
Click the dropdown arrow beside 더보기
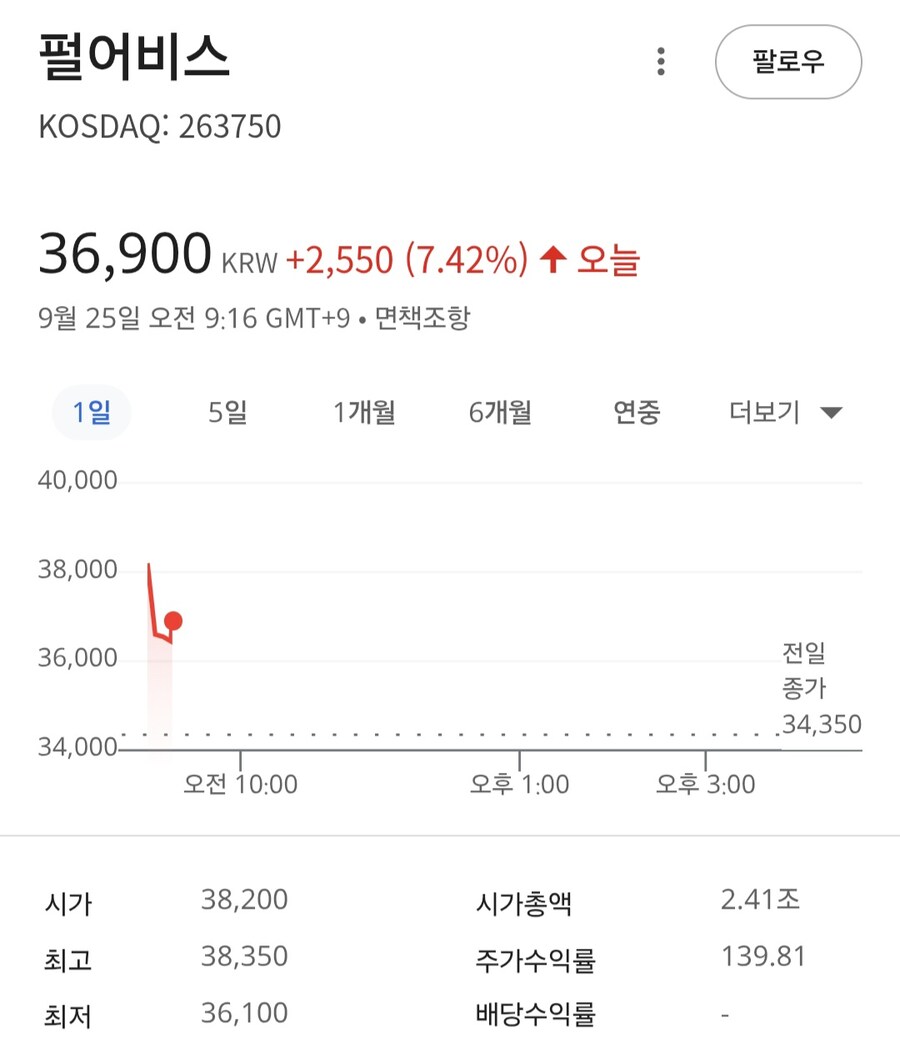(831, 413)
